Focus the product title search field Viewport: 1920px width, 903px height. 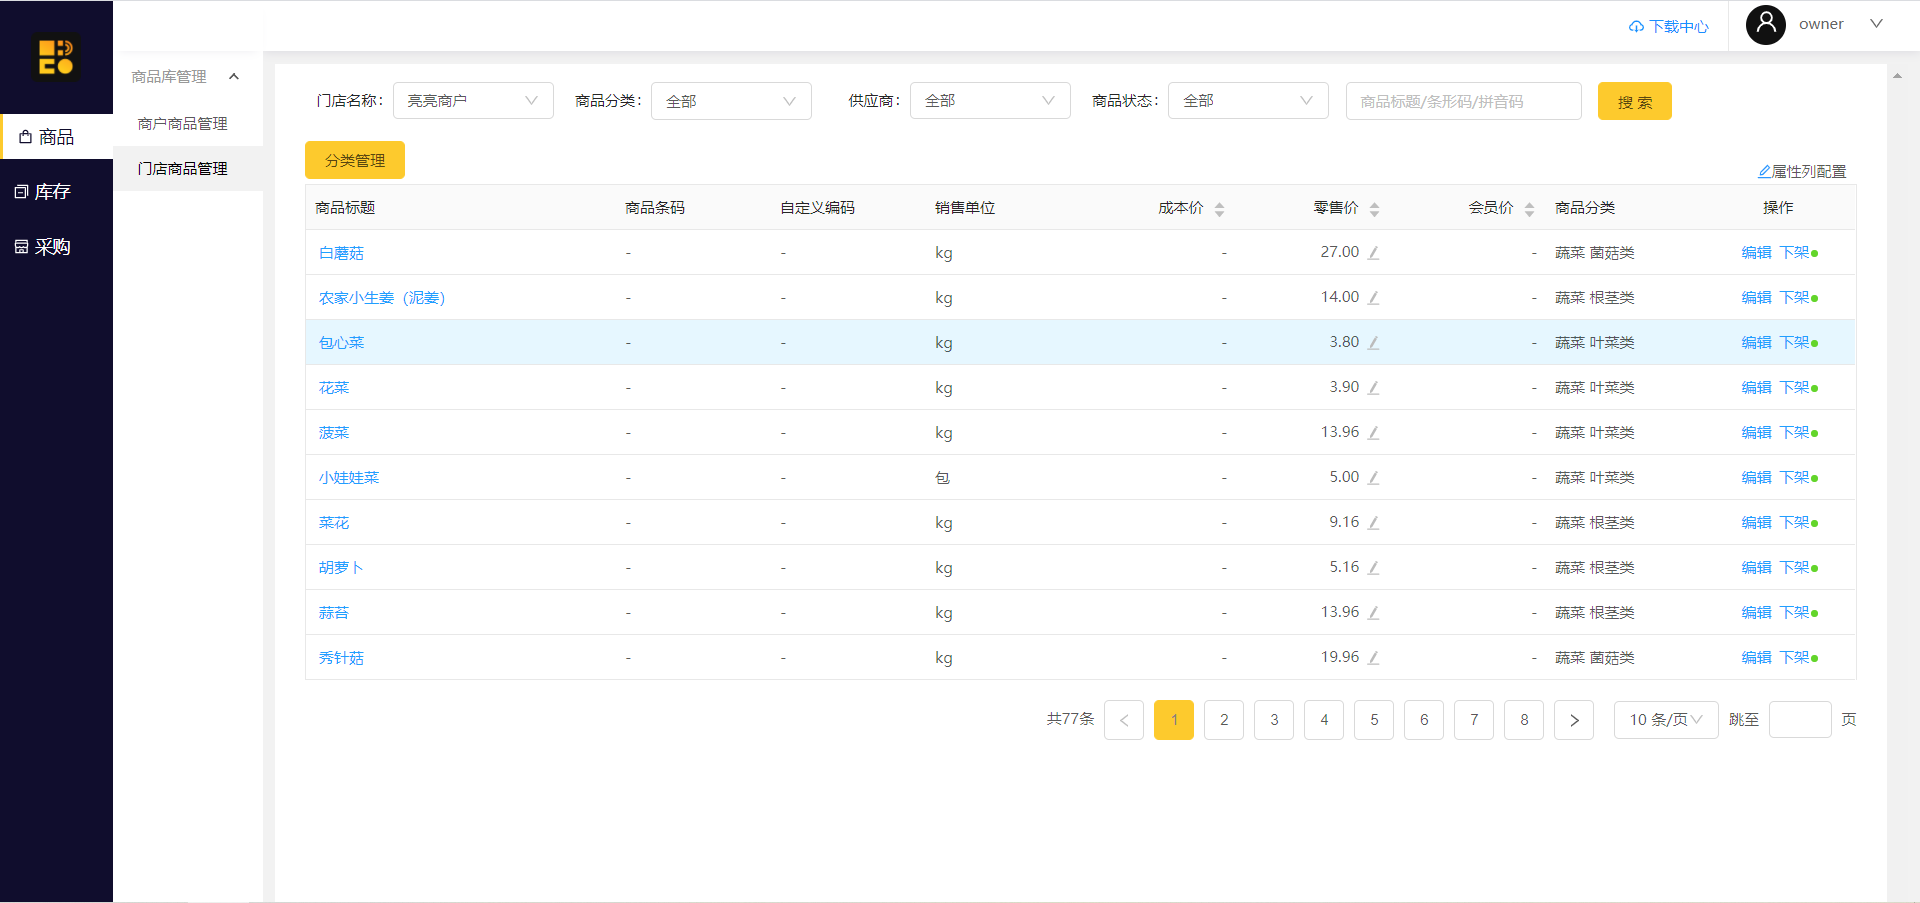tap(1464, 101)
